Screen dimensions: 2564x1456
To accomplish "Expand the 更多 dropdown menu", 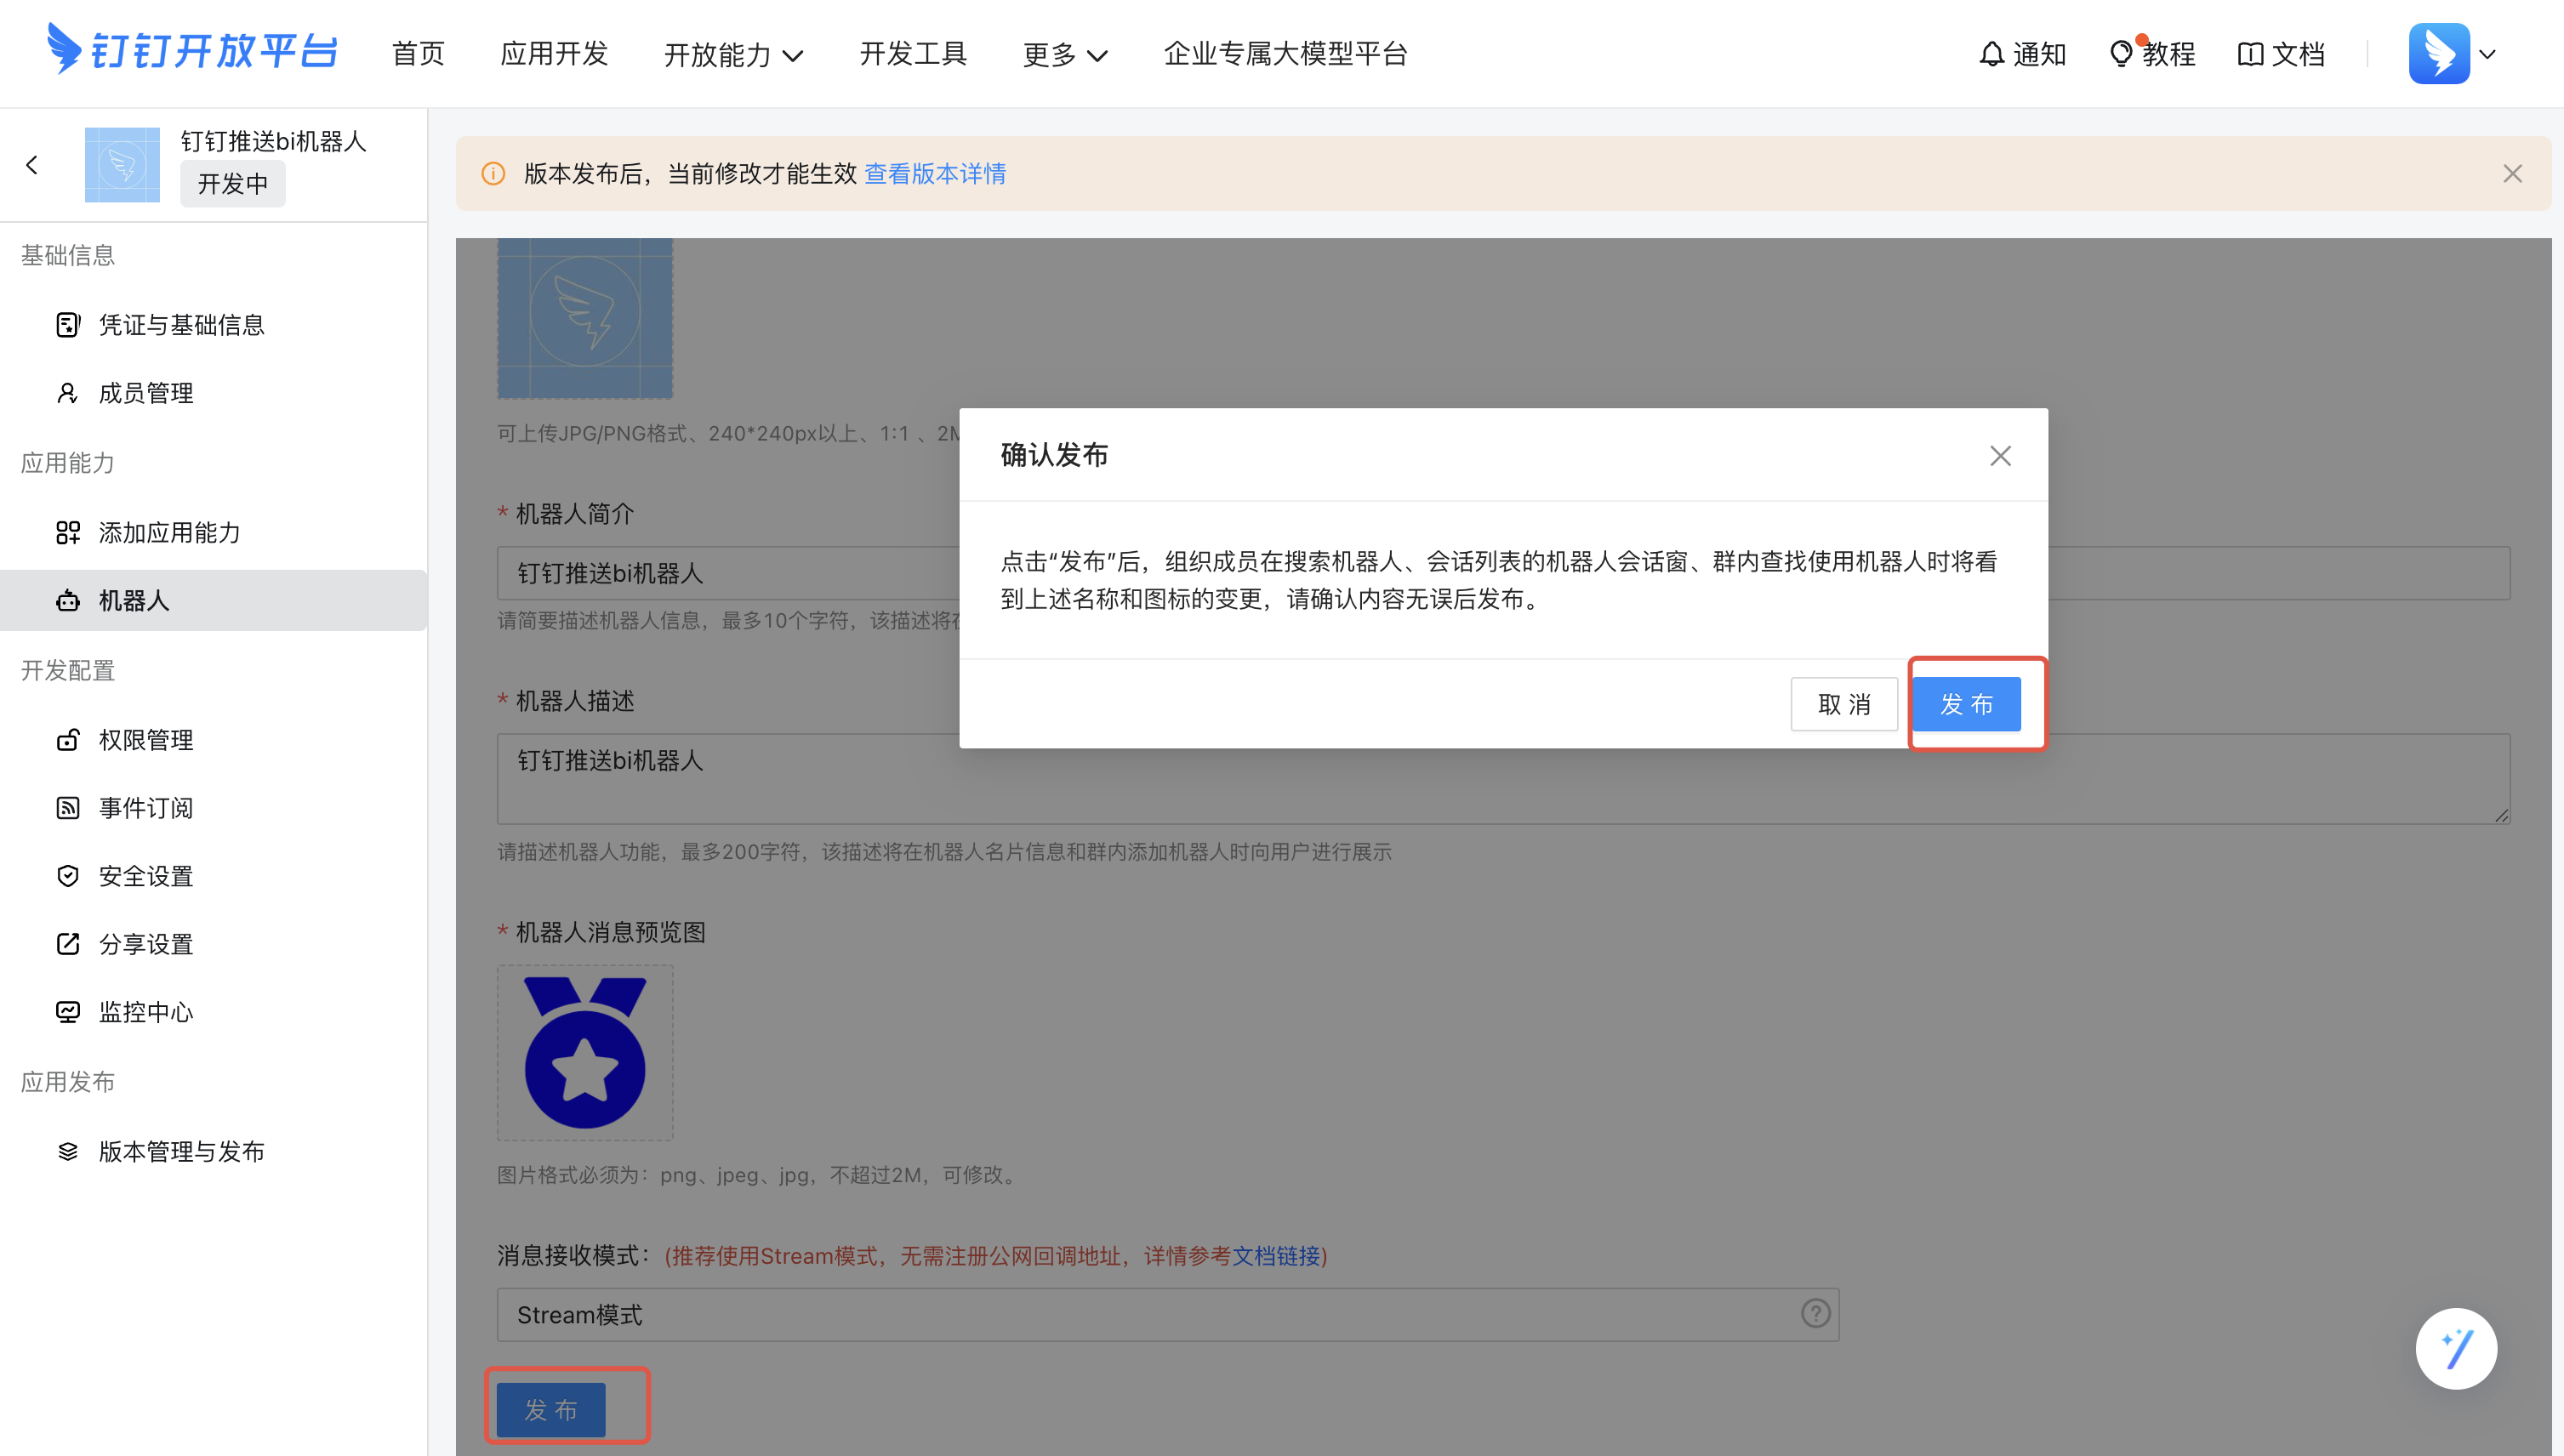I will tap(1065, 54).
